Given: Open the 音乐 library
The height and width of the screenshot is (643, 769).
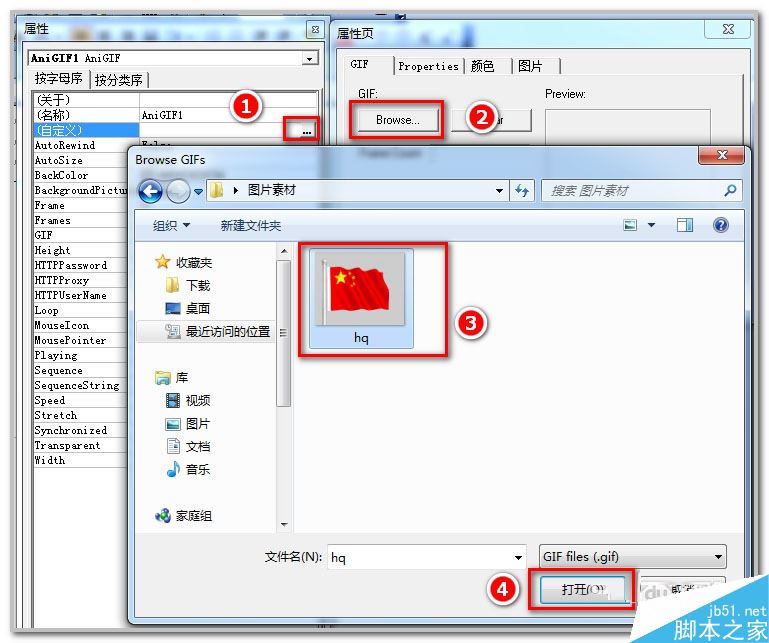Looking at the screenshot, I should pyautogui.click(x=188, y=469).
